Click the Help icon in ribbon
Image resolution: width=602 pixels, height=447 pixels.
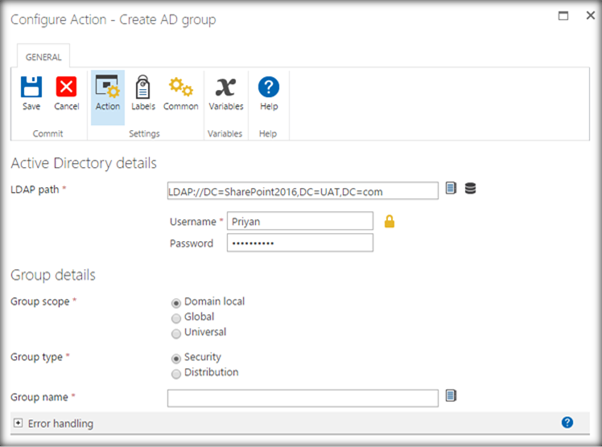tap(268, 88)
